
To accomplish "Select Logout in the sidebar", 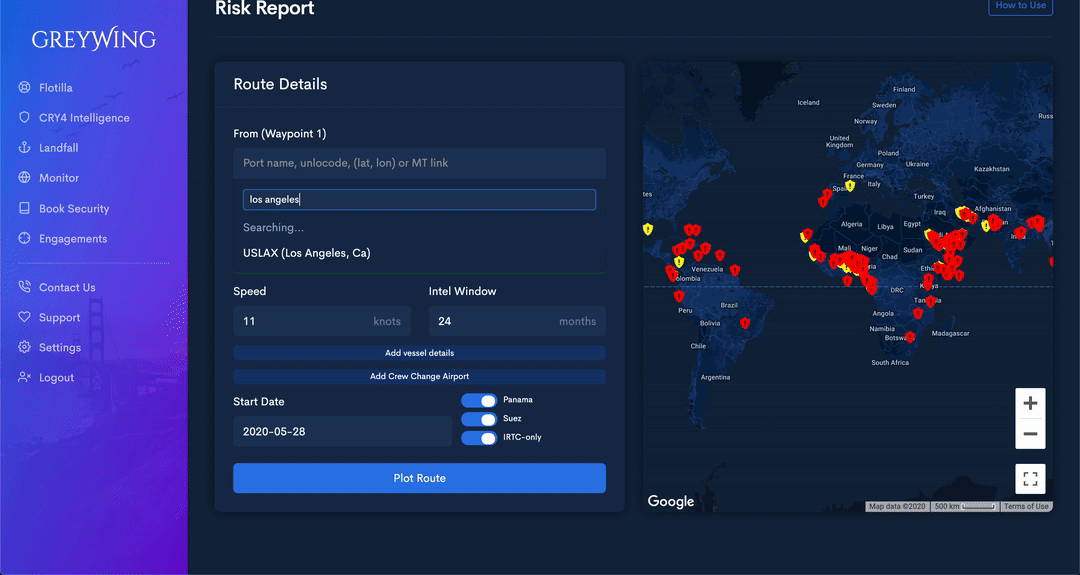I will click(56, 378).
